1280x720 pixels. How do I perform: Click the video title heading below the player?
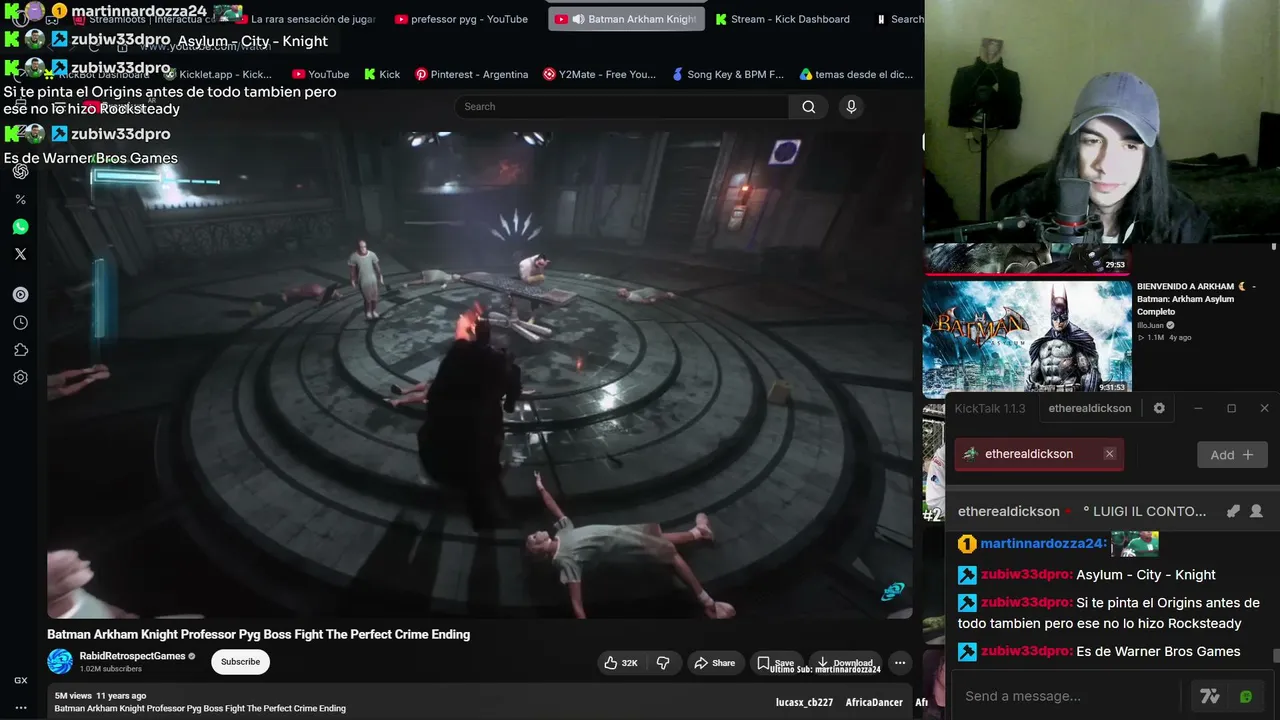[x=258, y=634]
